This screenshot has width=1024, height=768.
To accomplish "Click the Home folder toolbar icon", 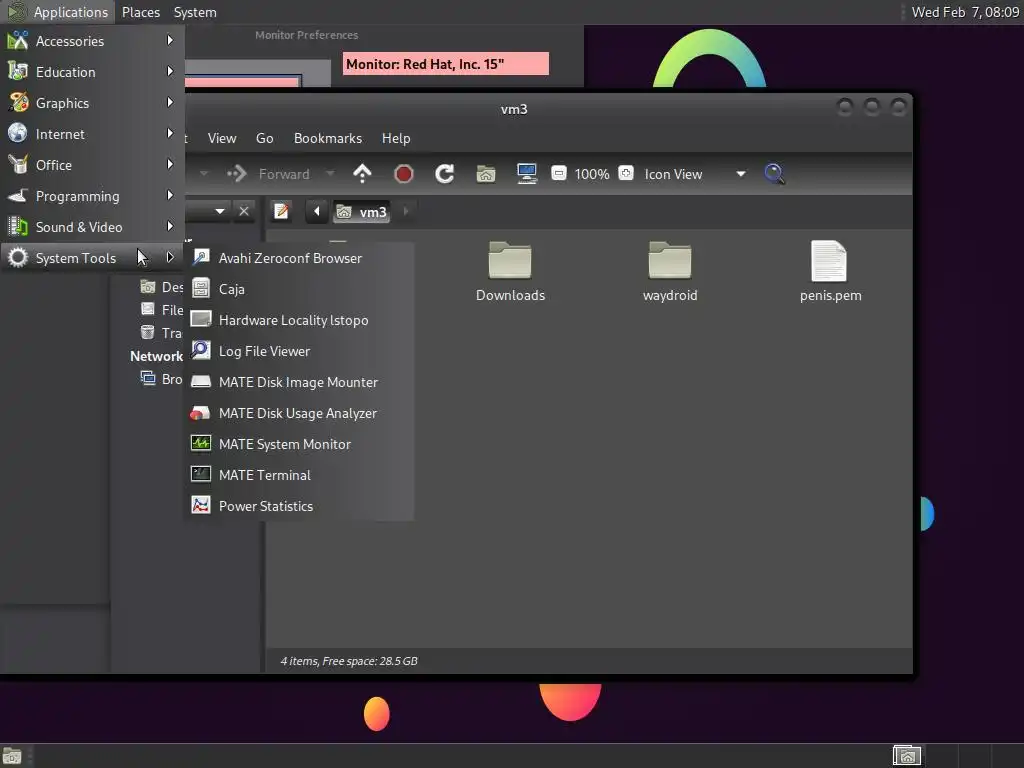I will [486, 174].
